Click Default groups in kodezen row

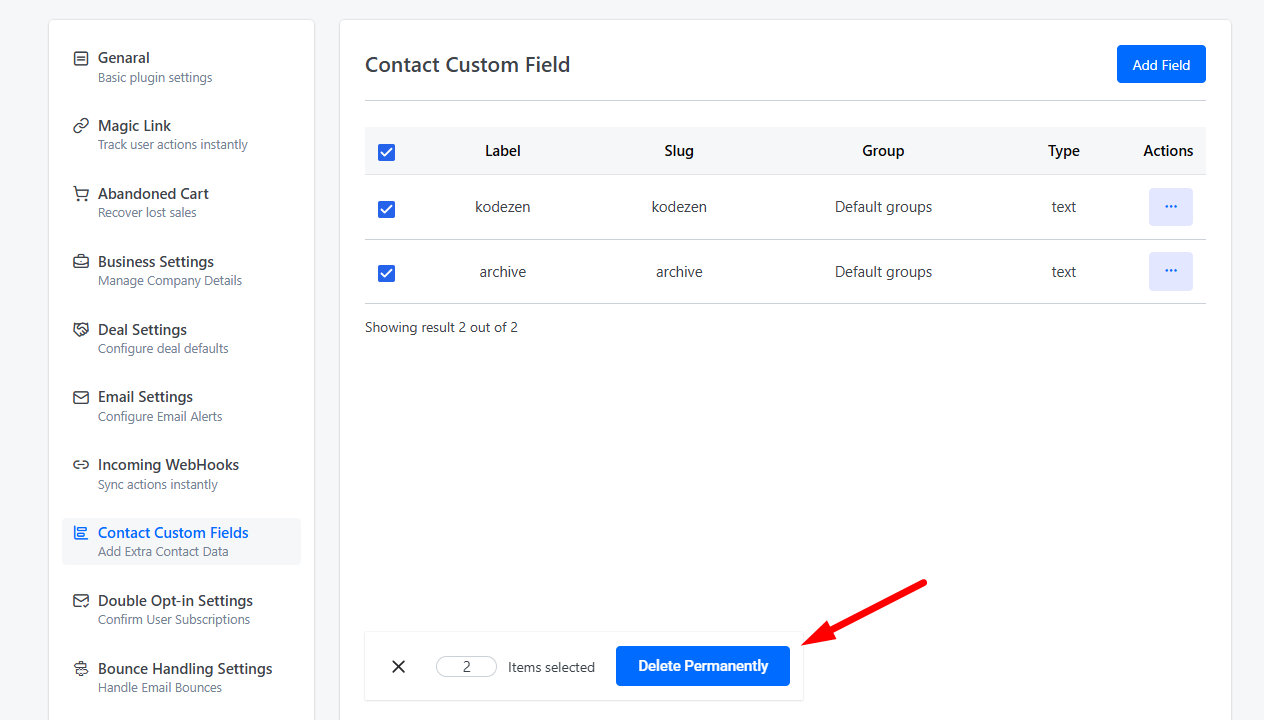click(x=883, y=207)
